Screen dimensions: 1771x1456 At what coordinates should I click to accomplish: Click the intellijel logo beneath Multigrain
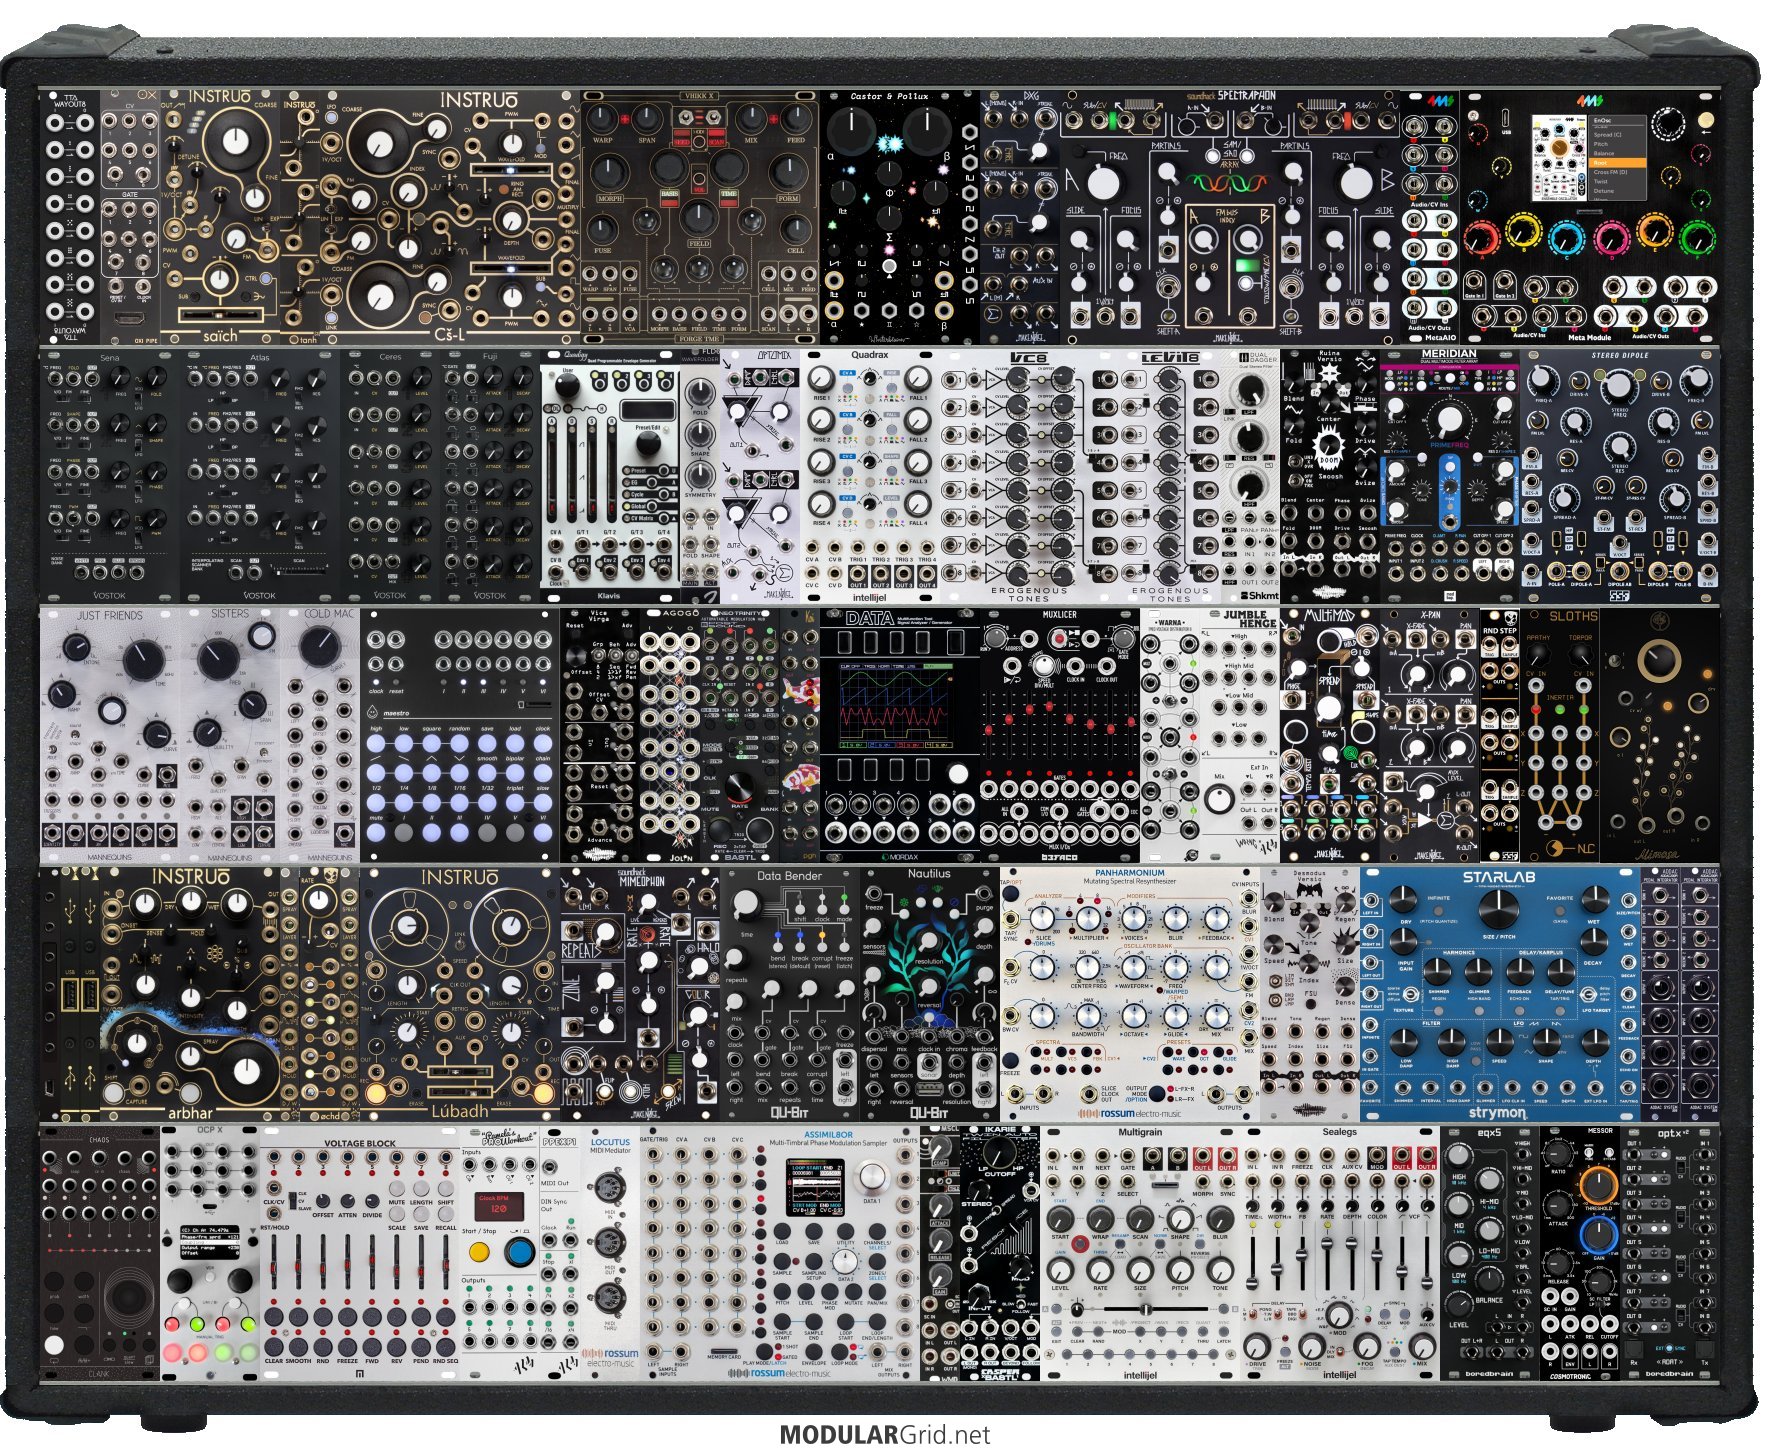pyautogui.click(x=1141, y=1375)
